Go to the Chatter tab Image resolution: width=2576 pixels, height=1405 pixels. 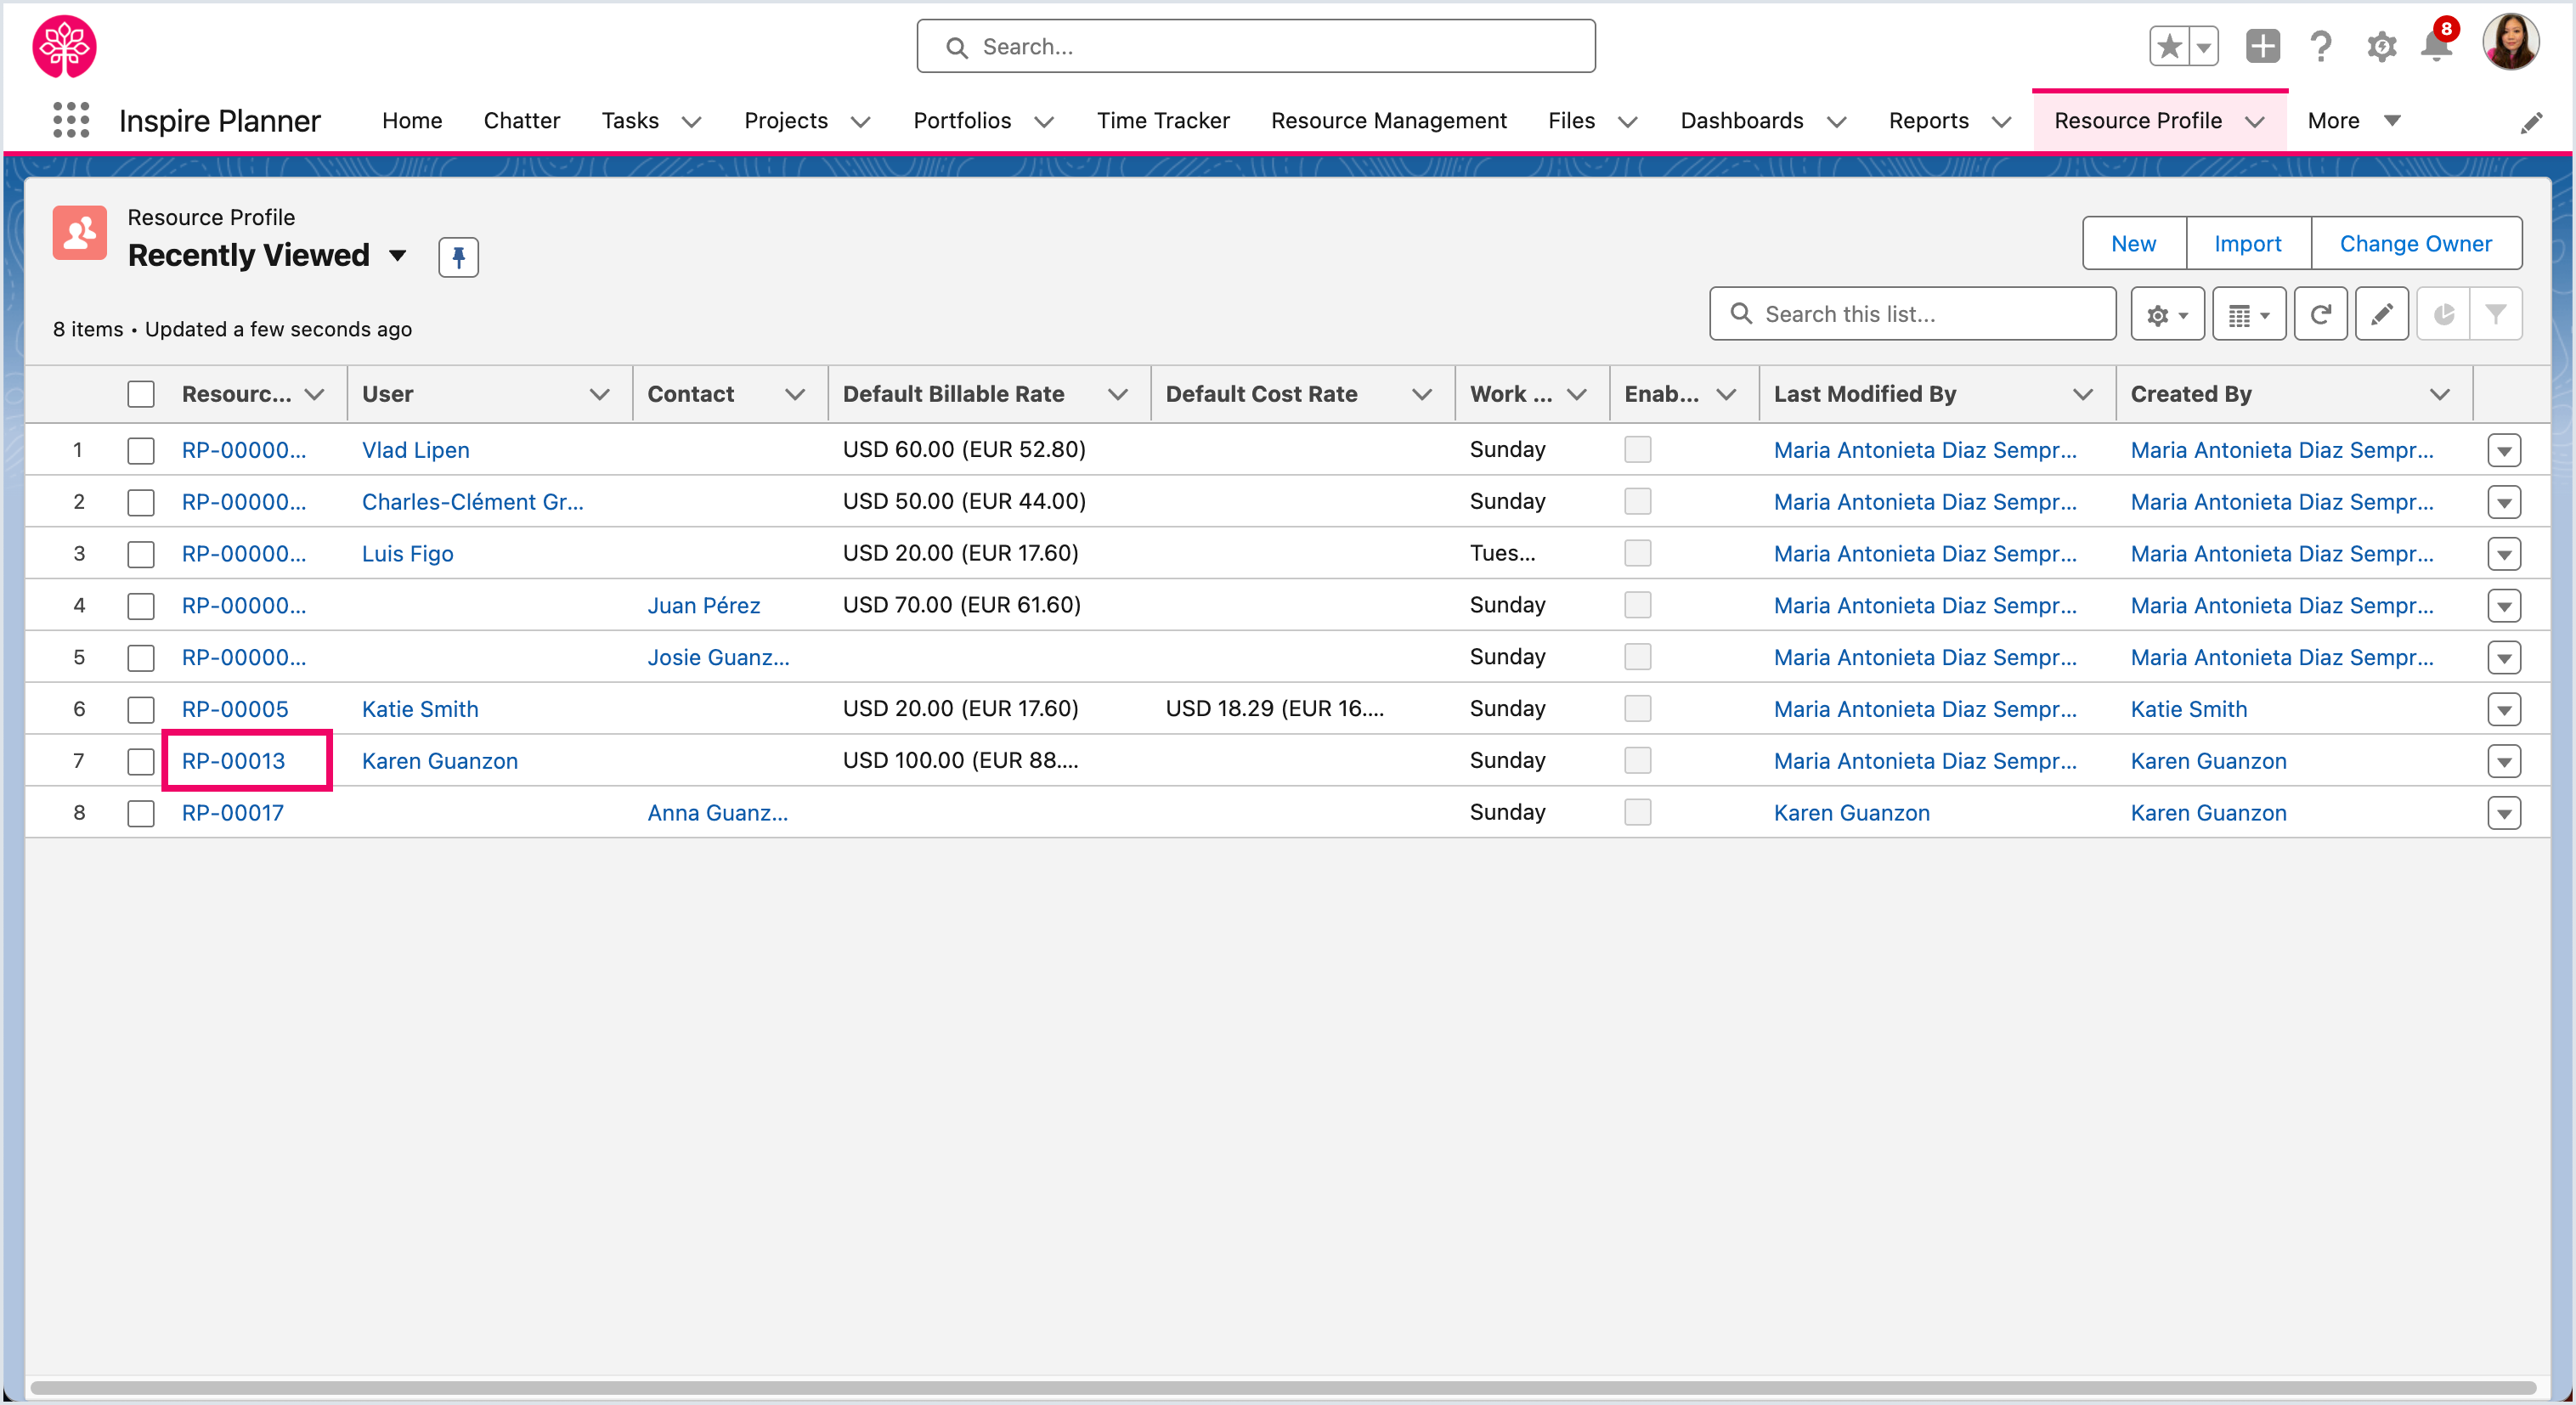tap(521, 121)
